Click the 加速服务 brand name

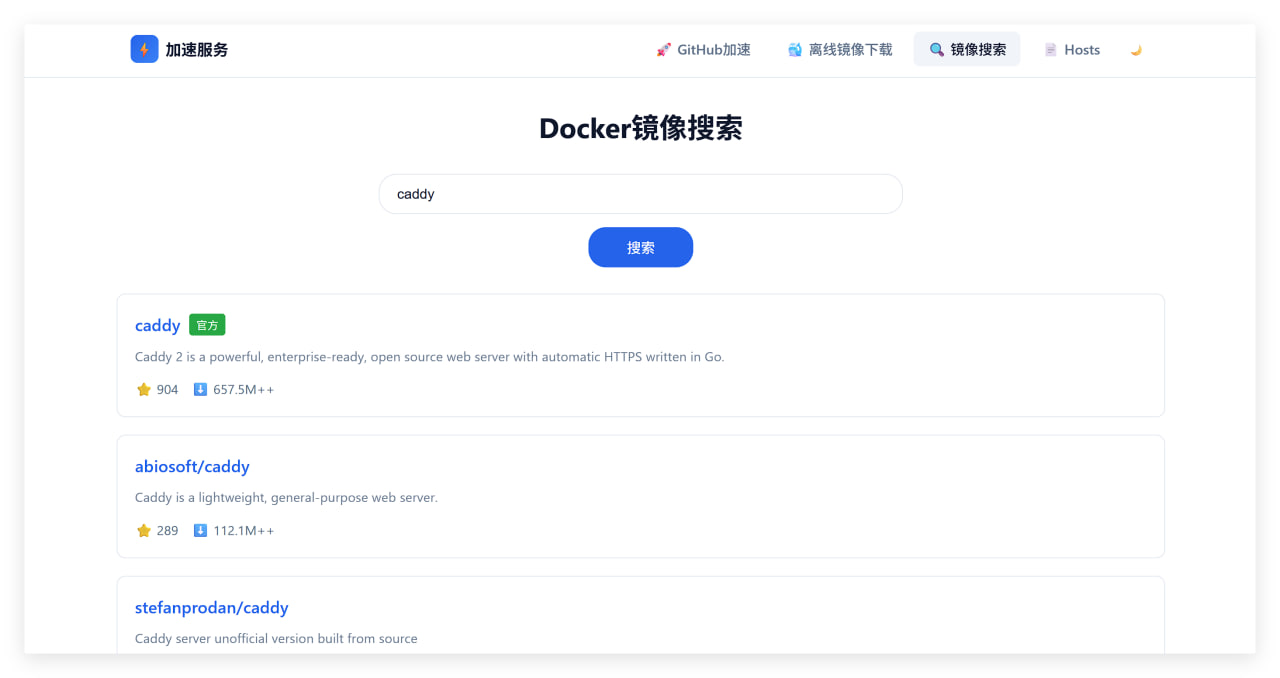197,50
